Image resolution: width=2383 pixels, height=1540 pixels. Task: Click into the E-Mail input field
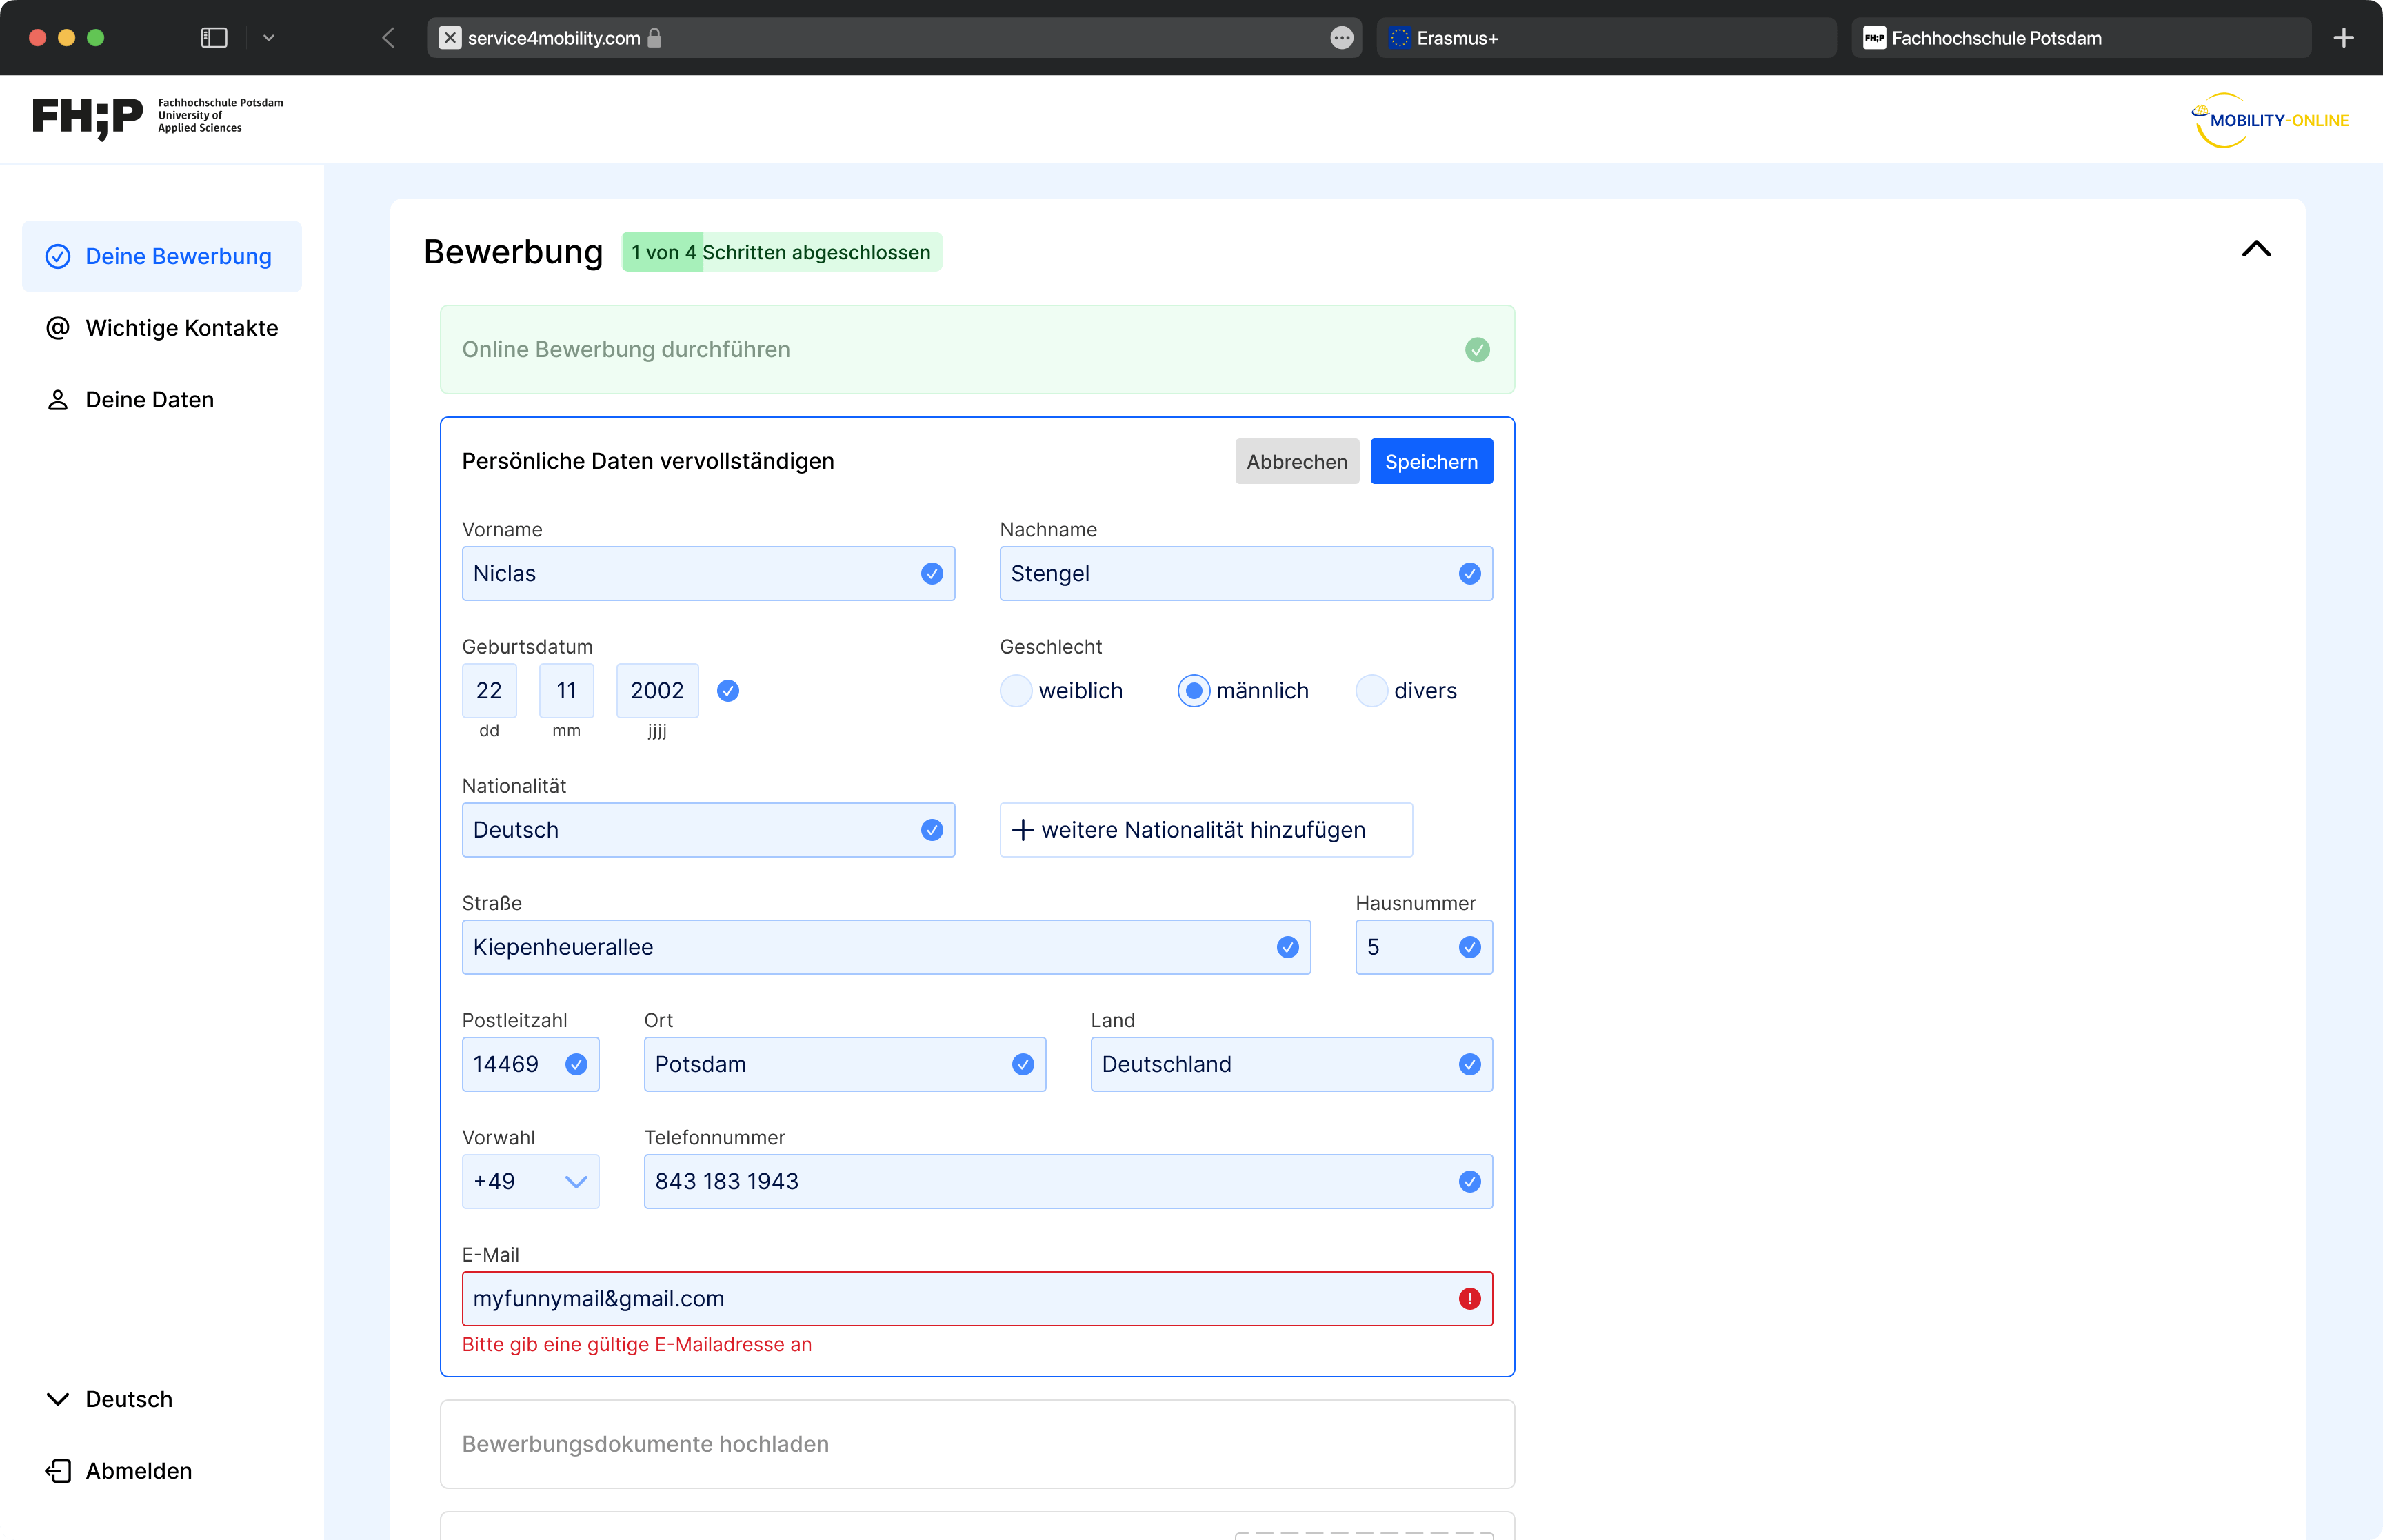point(950,1298)
